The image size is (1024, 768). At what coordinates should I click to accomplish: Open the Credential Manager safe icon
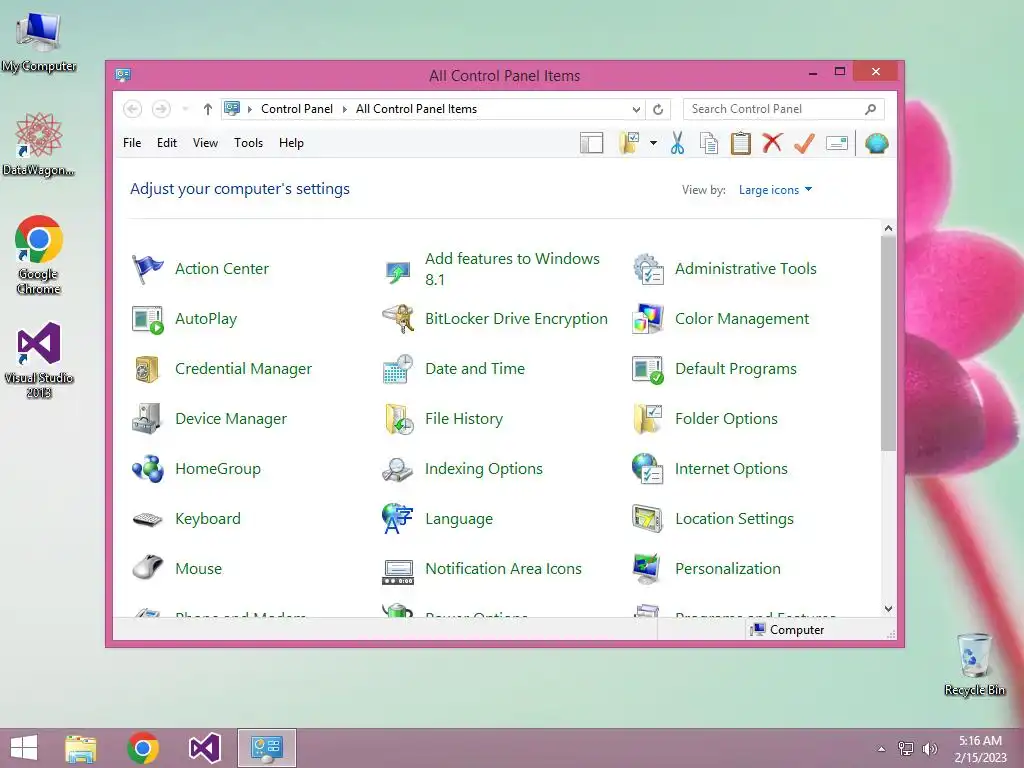pos(147,369)
